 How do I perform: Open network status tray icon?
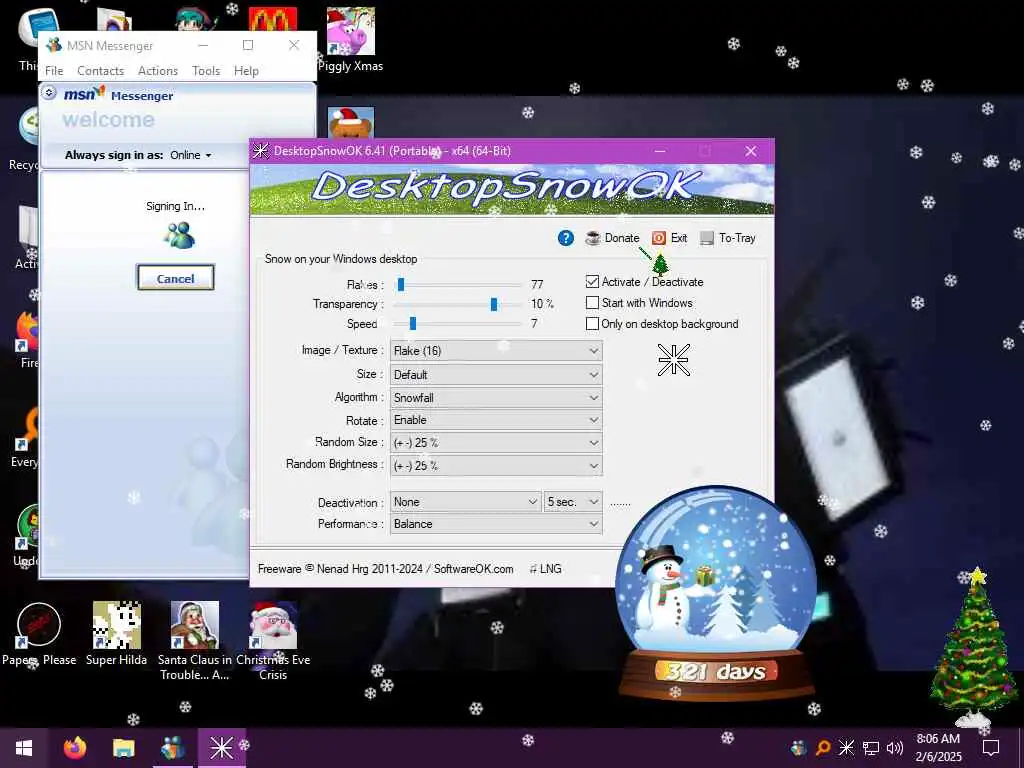click(871, 748)
